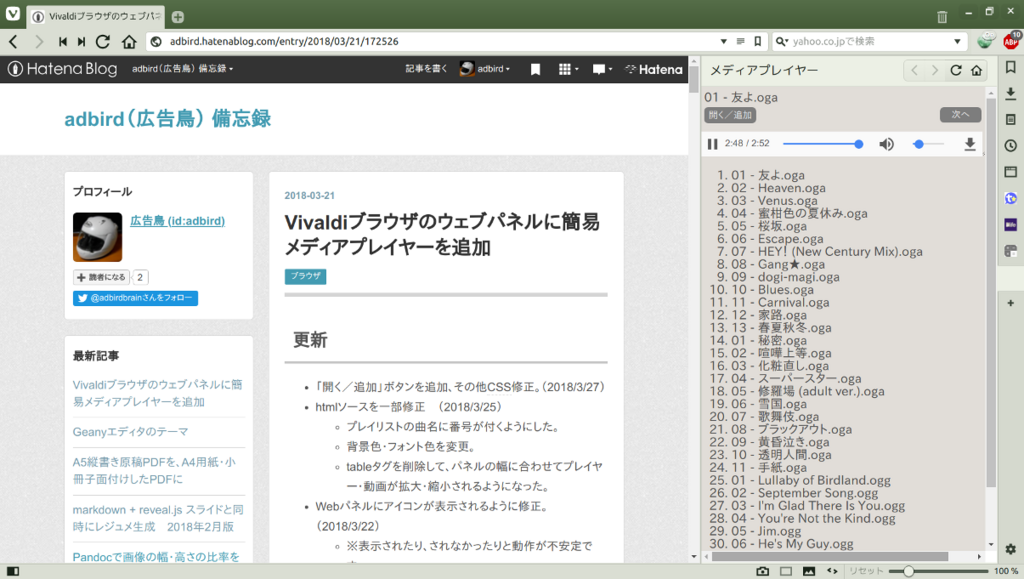Open the Adblock Plus extension
This screenshot has height=579, width=1024.
point(1011,41)
